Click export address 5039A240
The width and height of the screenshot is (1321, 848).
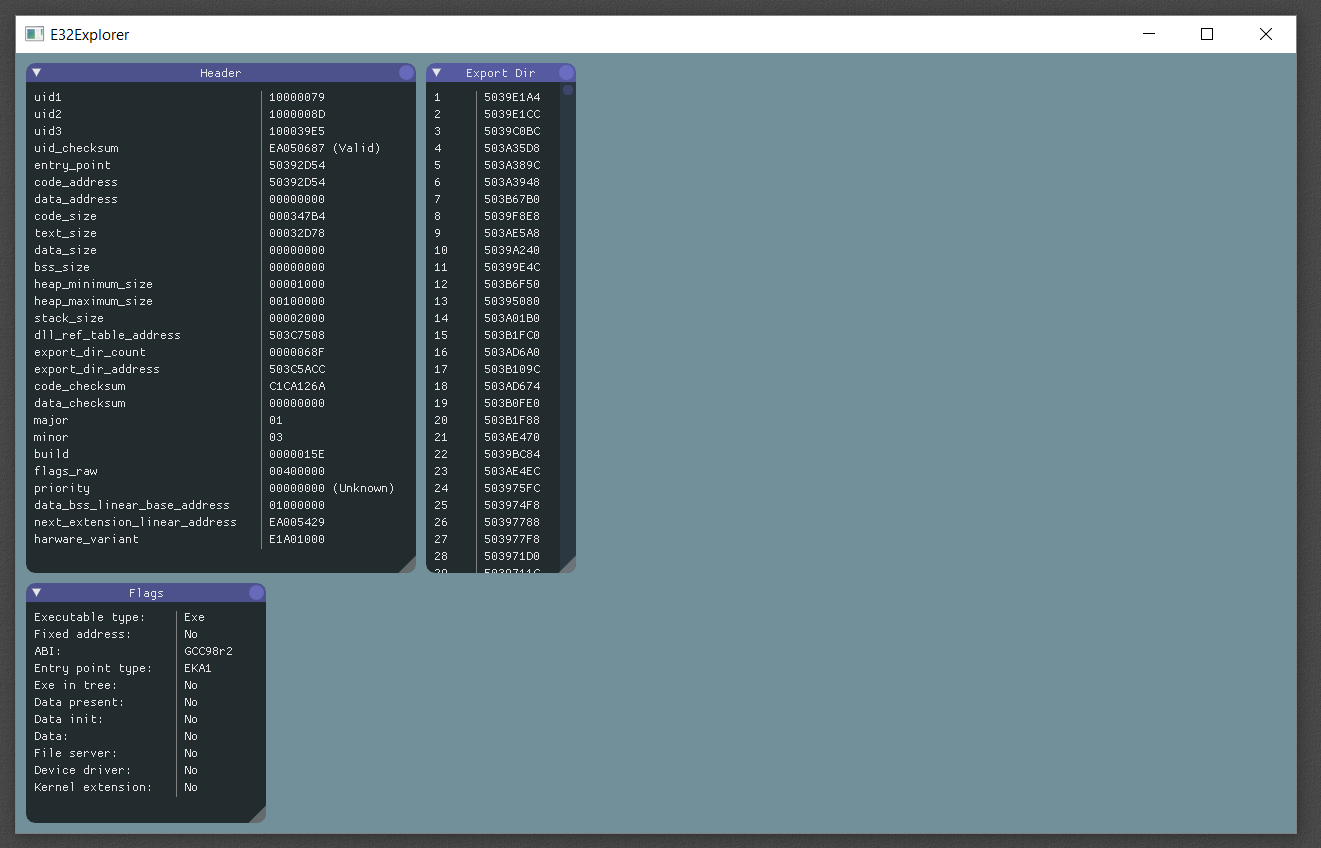click(x=512, y=250)
